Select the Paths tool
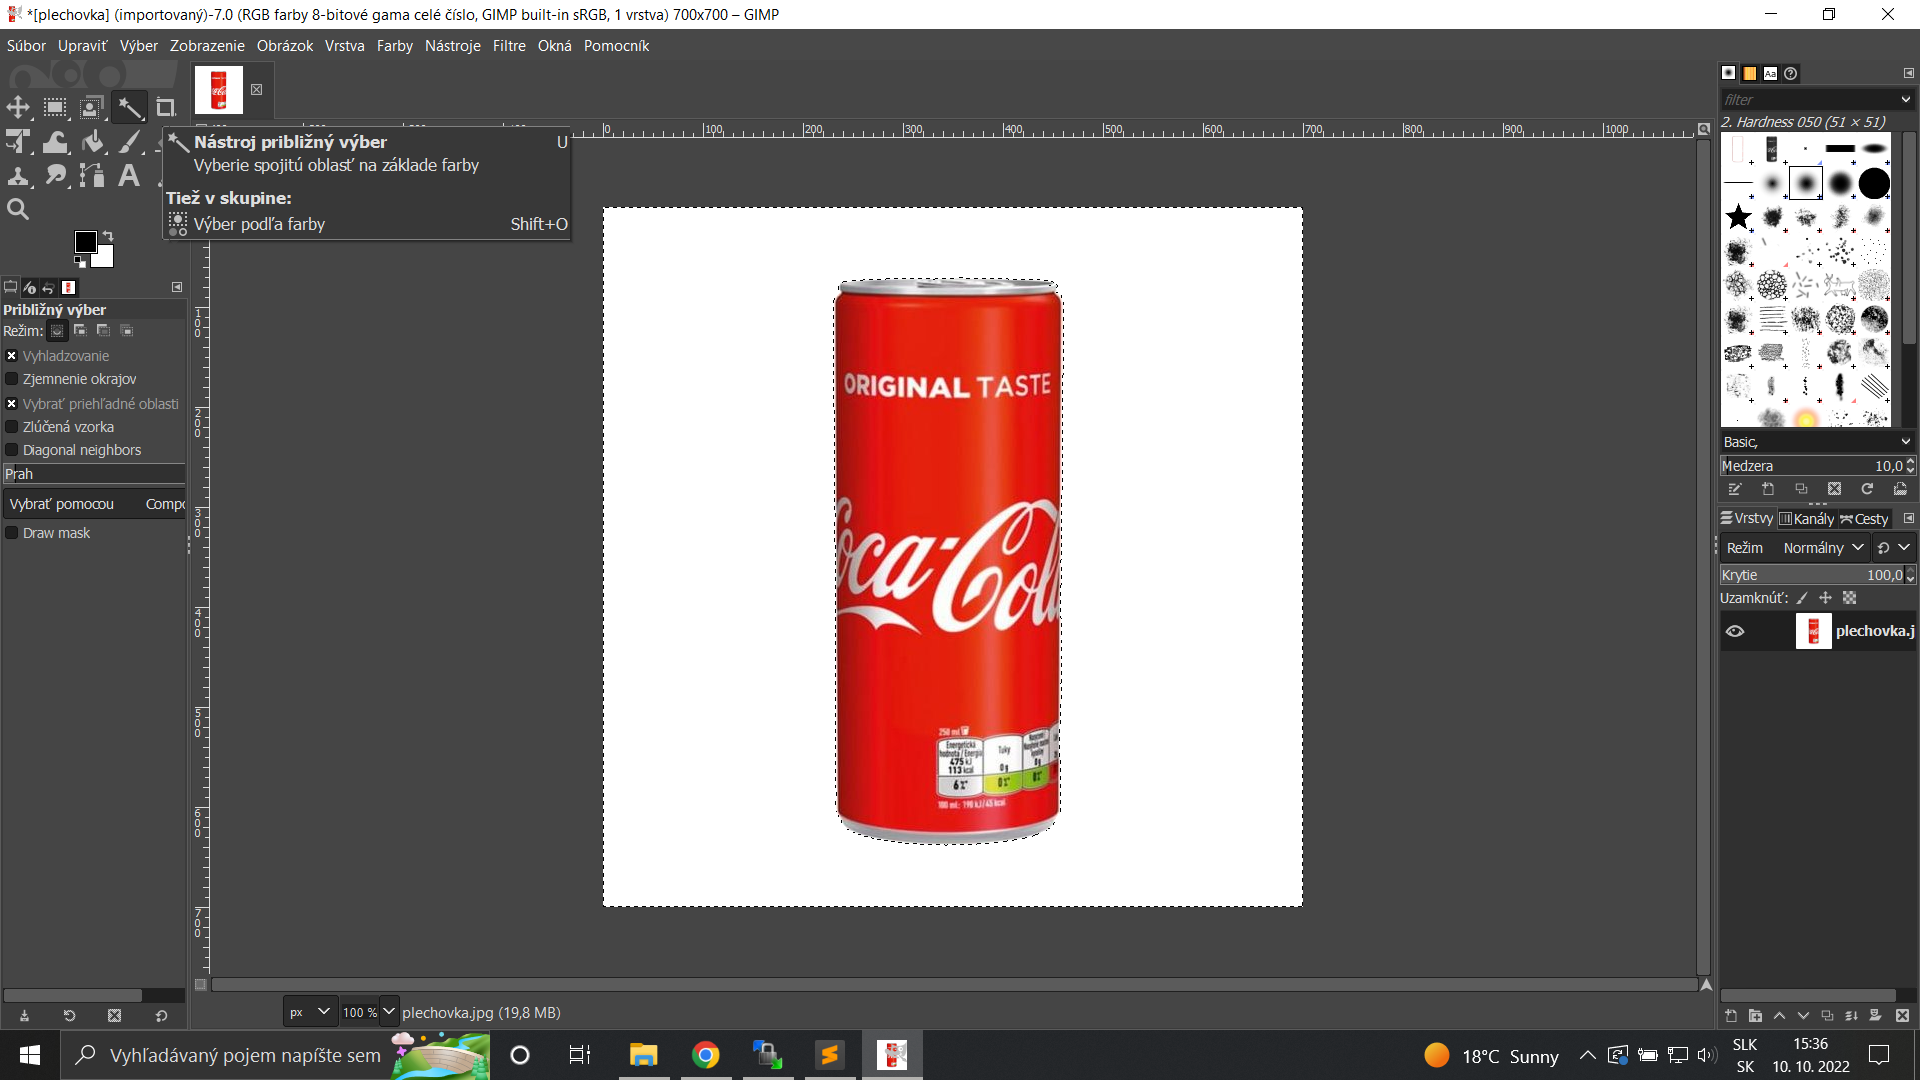The height and width of the screenshot is (1080, 1920). coord(92,177)
